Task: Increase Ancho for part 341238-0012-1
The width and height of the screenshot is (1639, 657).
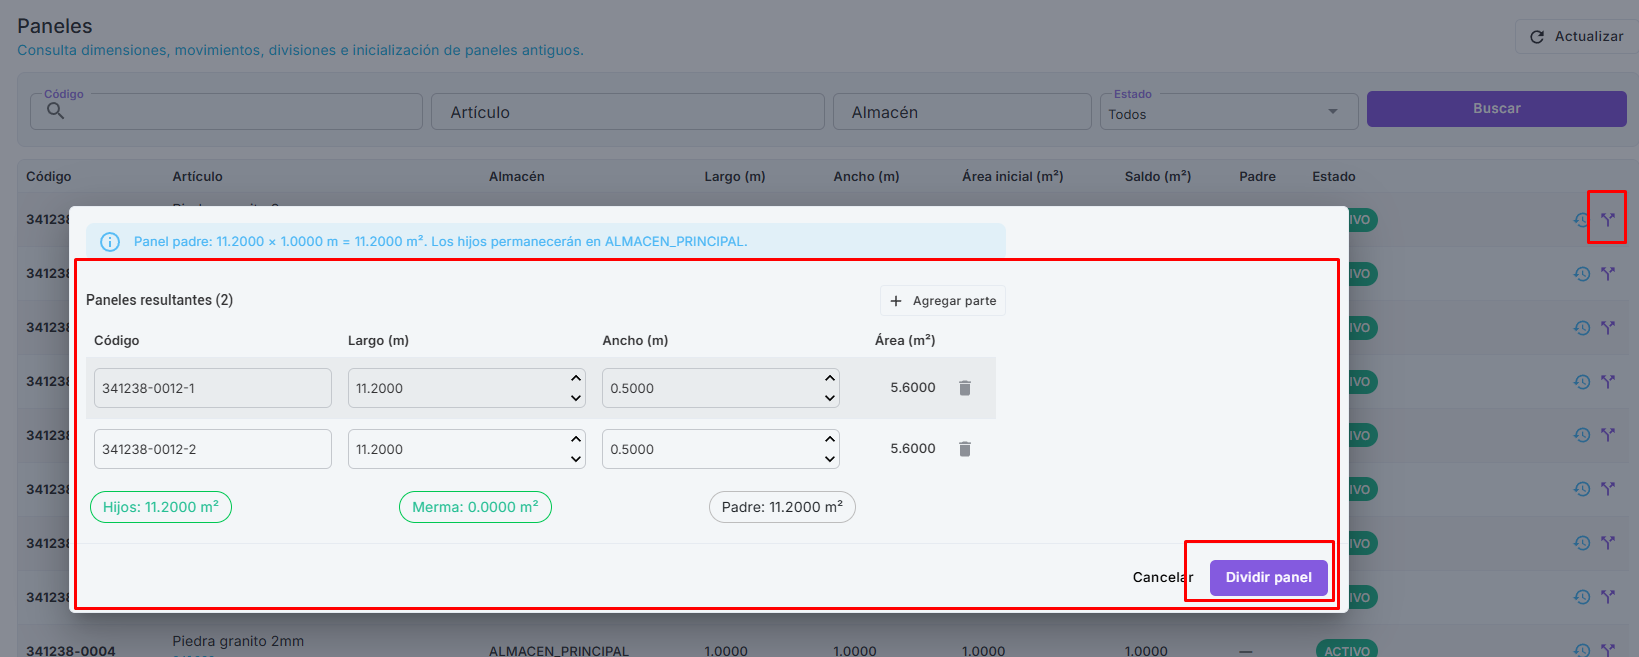Action: pos(830,379)
